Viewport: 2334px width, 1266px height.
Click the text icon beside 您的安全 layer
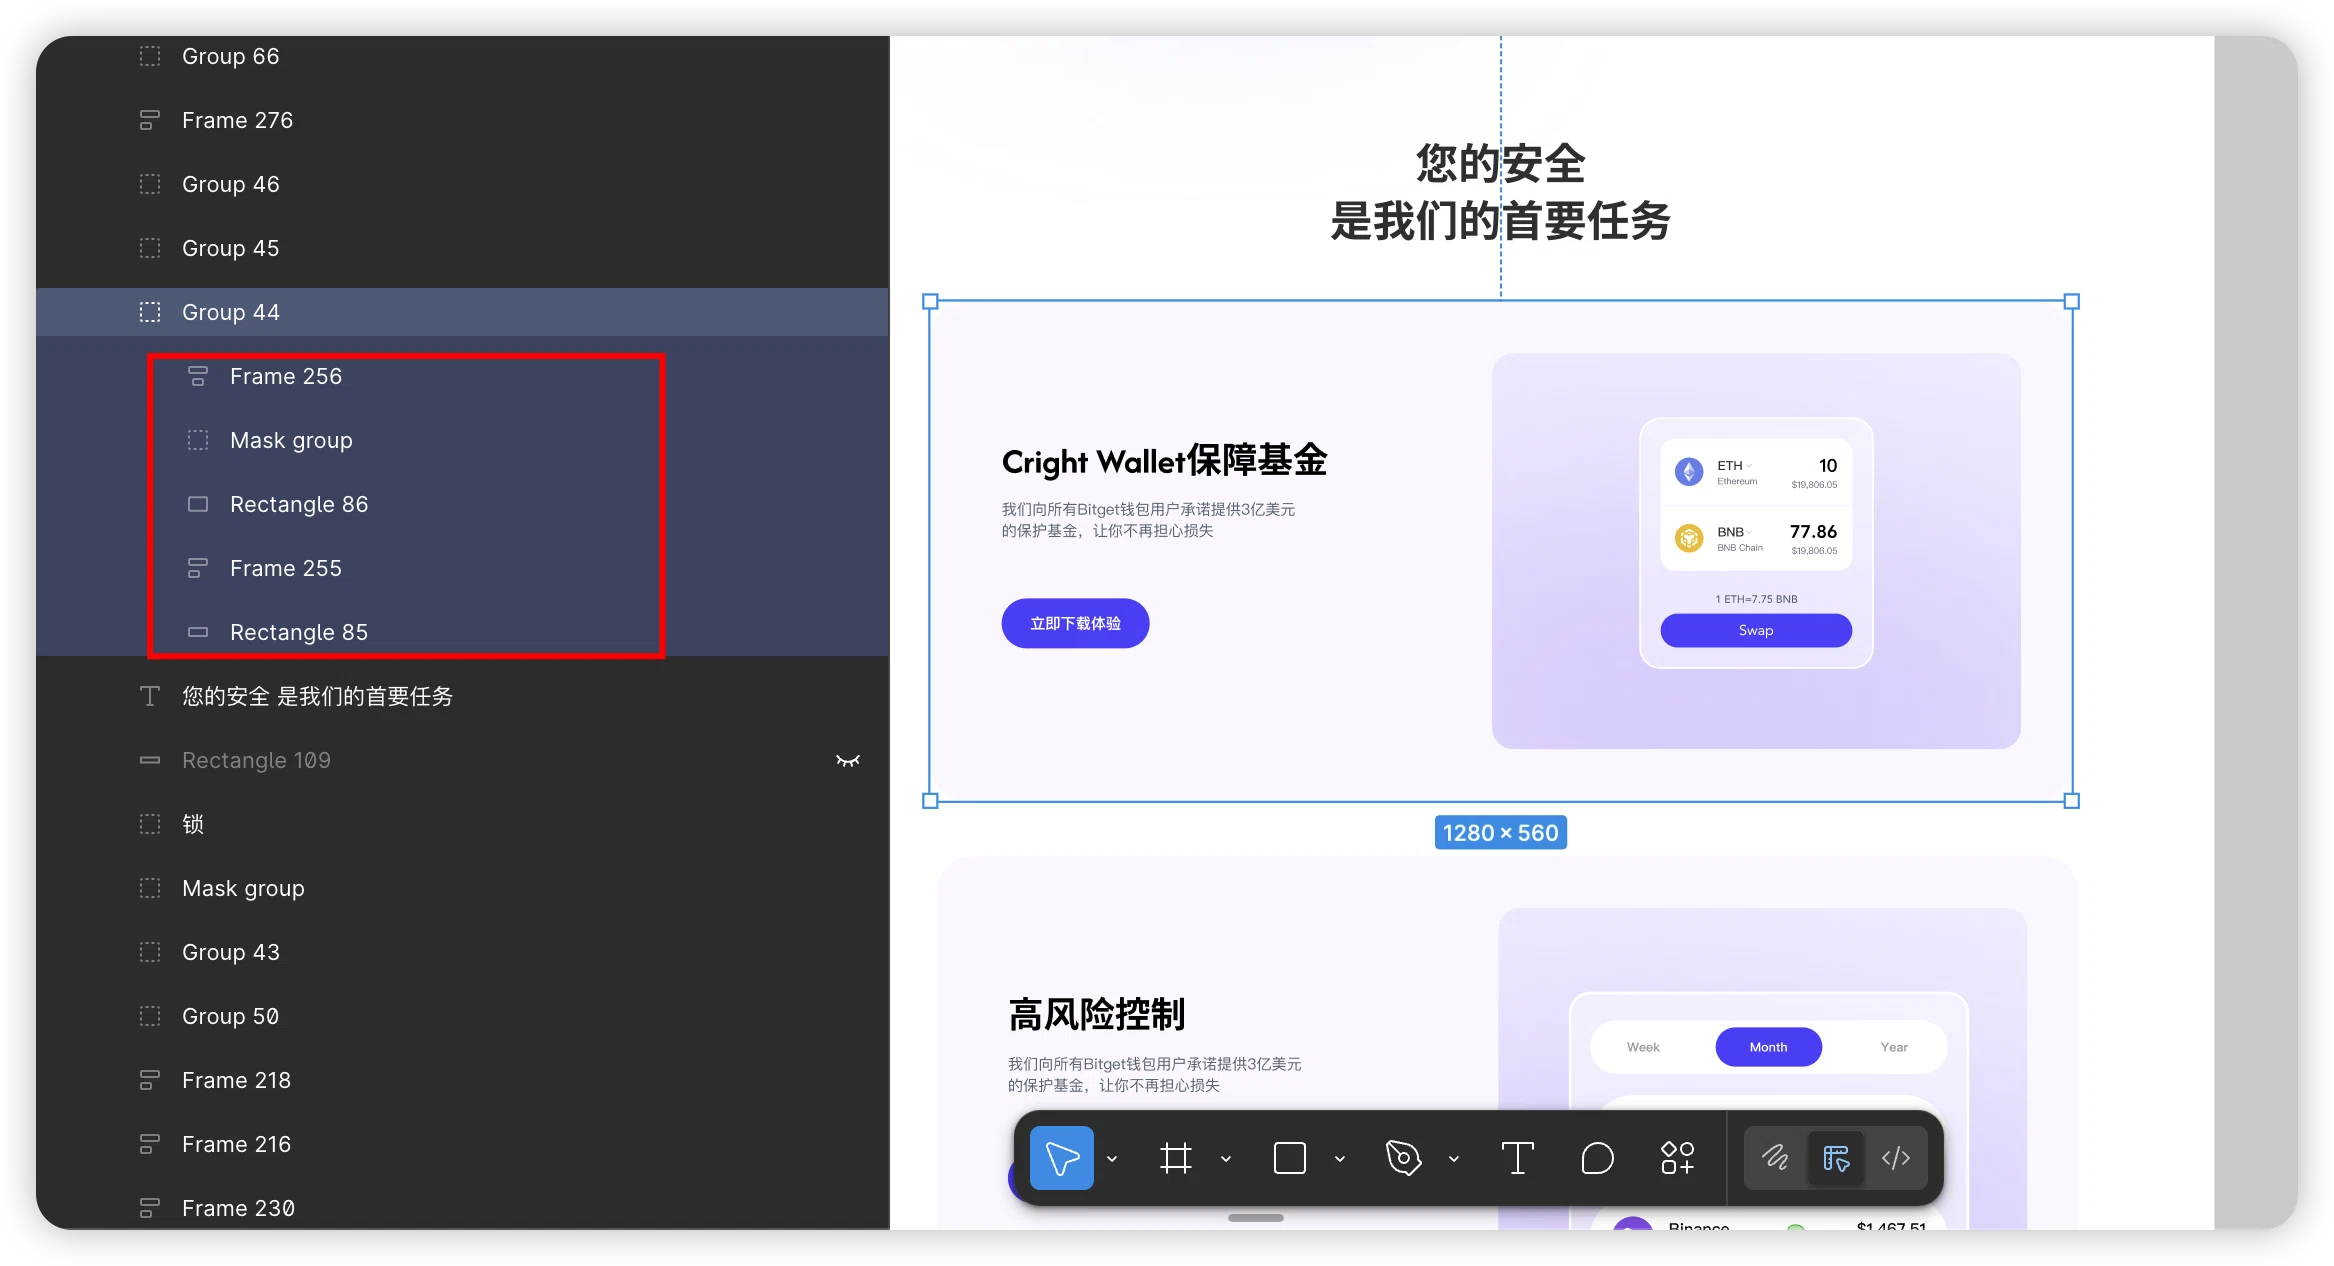point(150,696)
